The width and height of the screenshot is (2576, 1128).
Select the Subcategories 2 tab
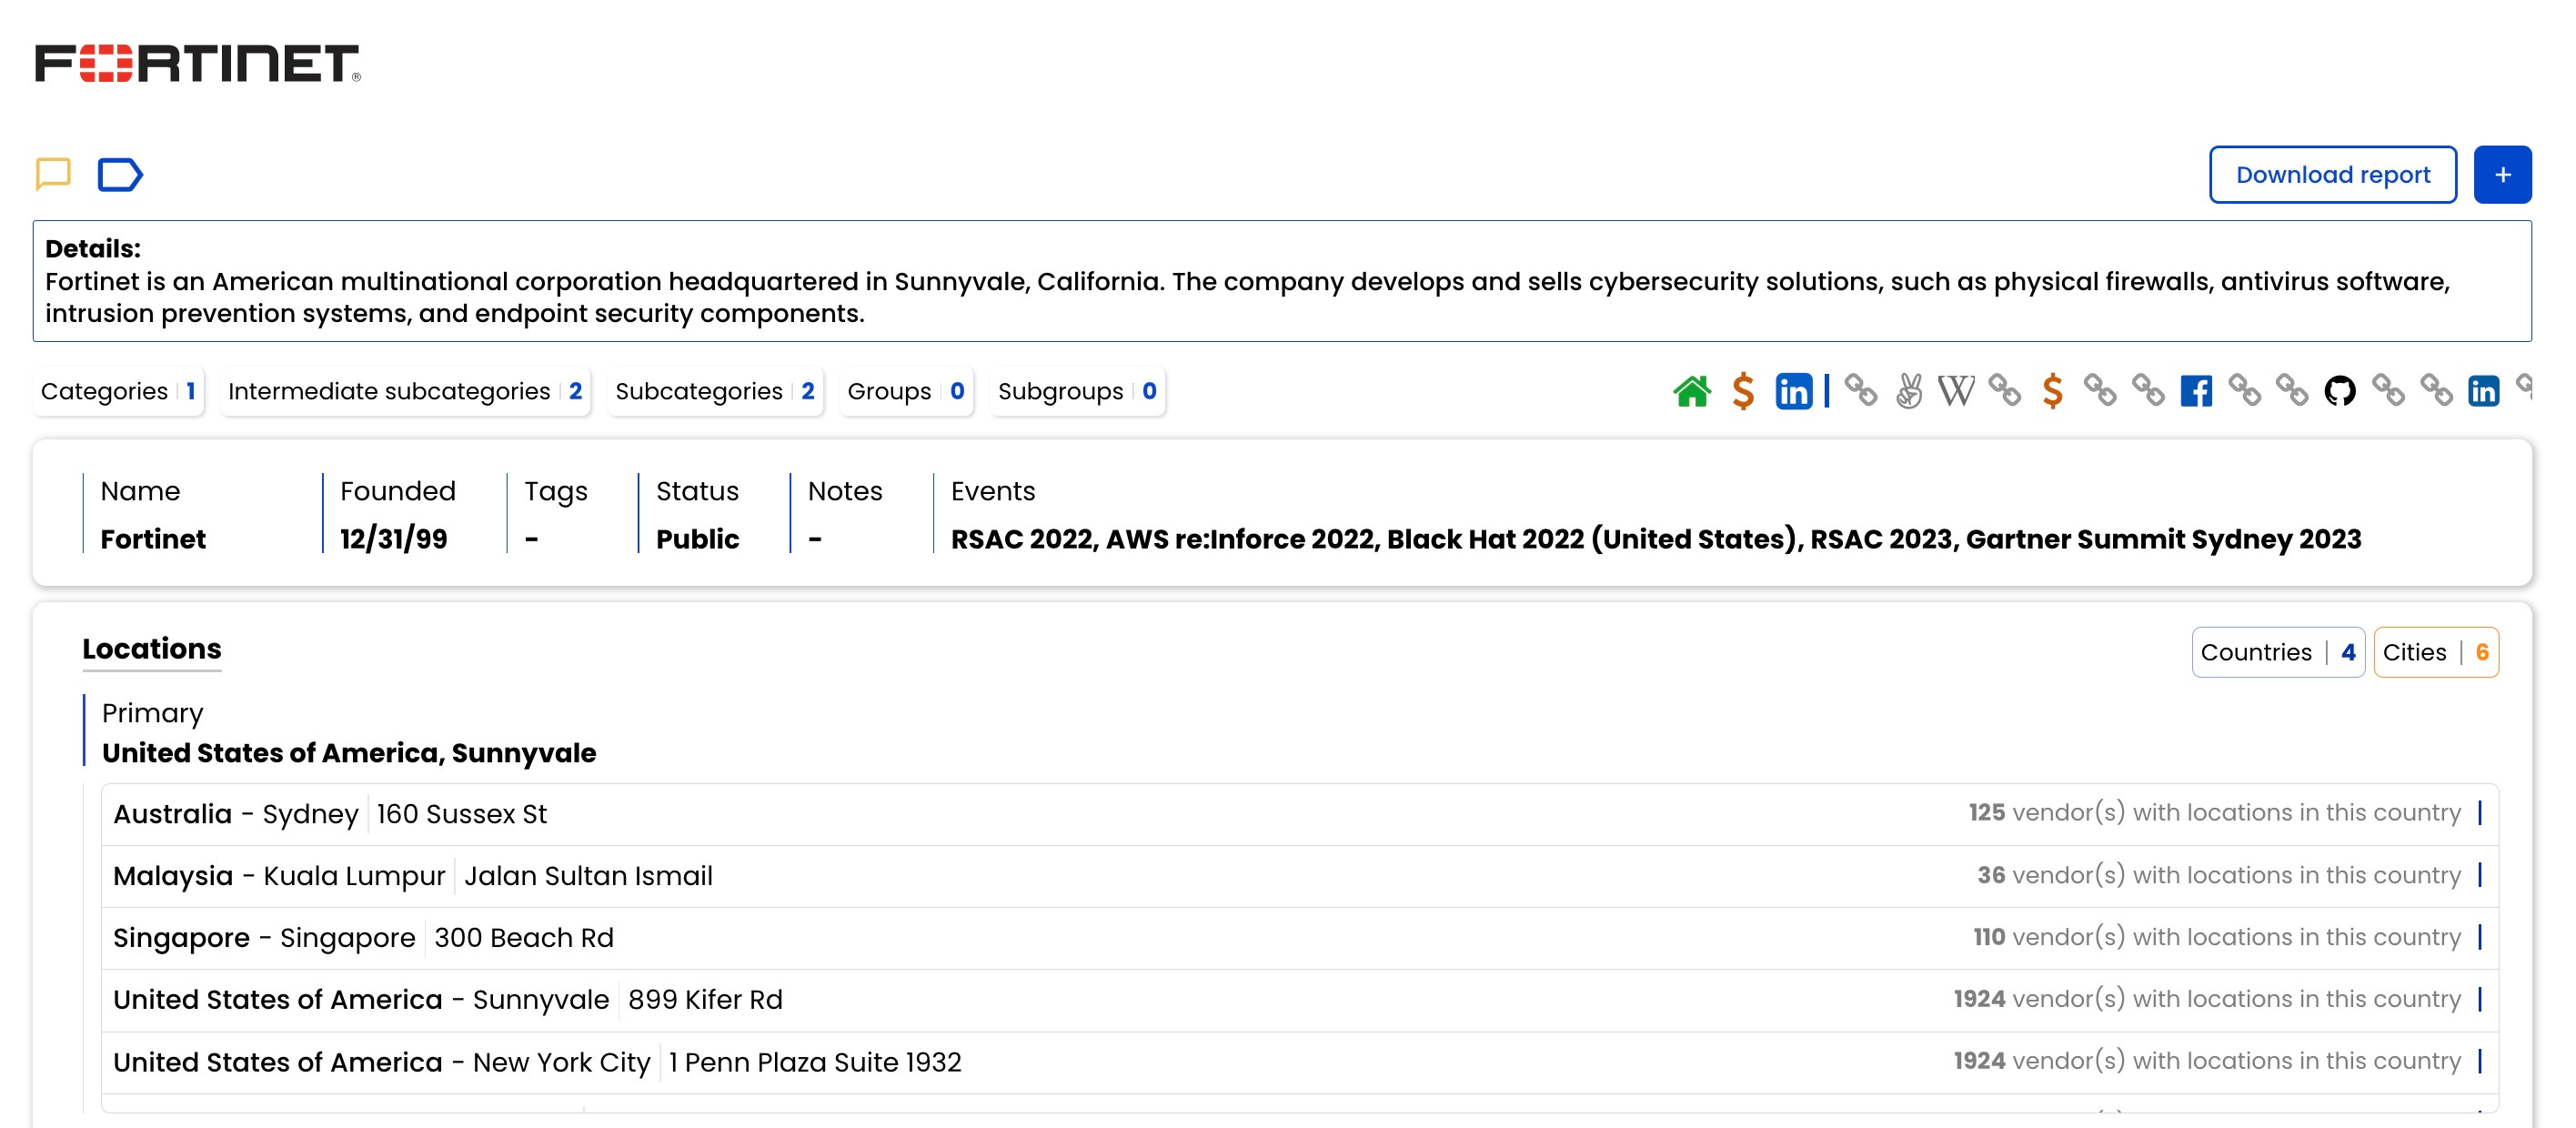tap(714, 391)
